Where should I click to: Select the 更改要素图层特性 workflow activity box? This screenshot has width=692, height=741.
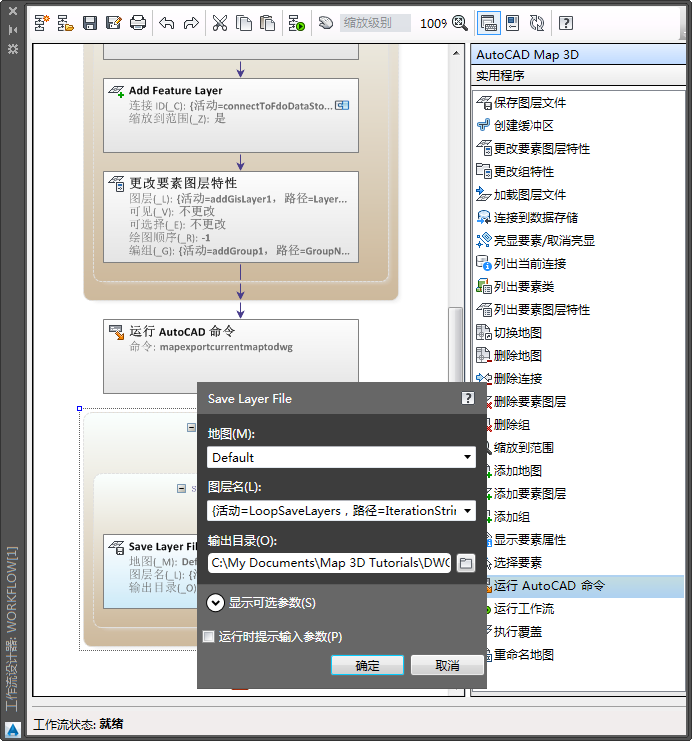click(x=231, y=217)
